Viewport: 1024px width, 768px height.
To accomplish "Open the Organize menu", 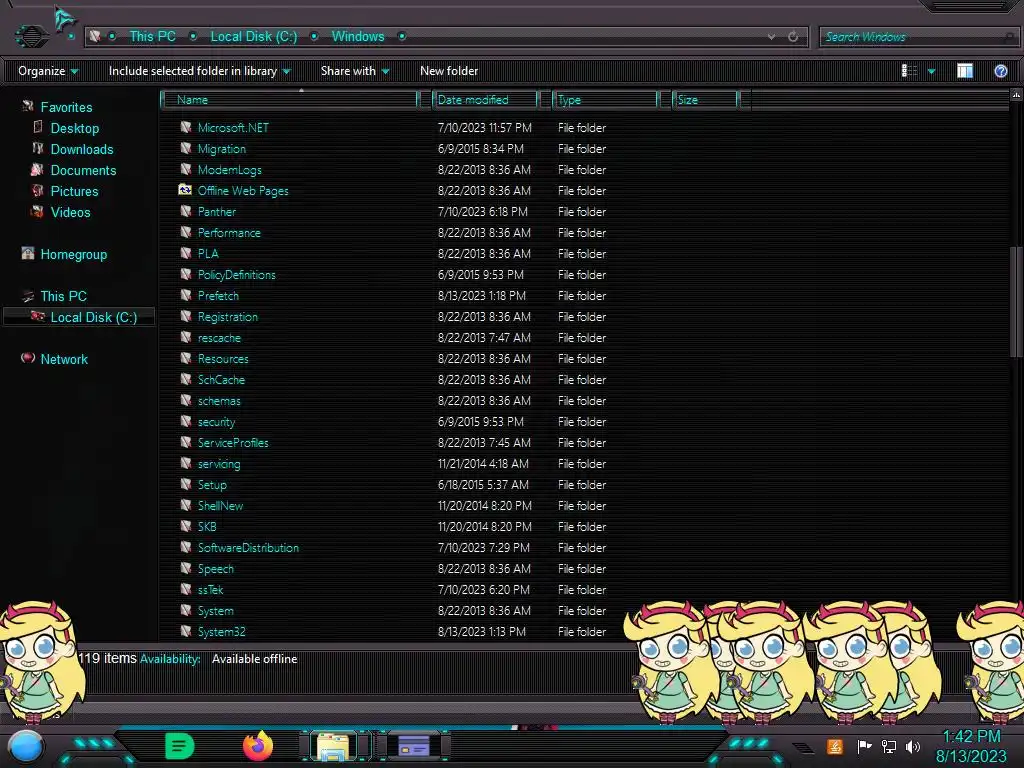I will (48, 71).
